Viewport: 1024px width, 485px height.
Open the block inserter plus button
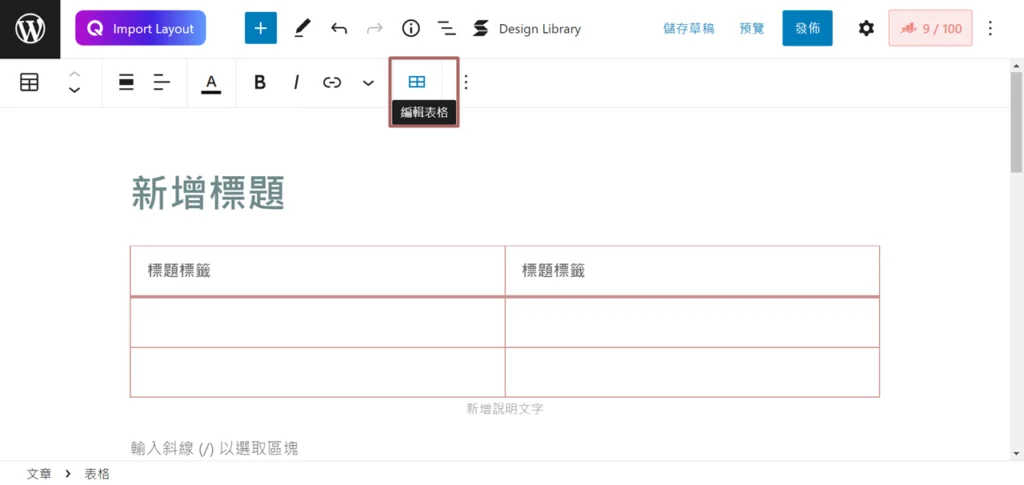261,28
